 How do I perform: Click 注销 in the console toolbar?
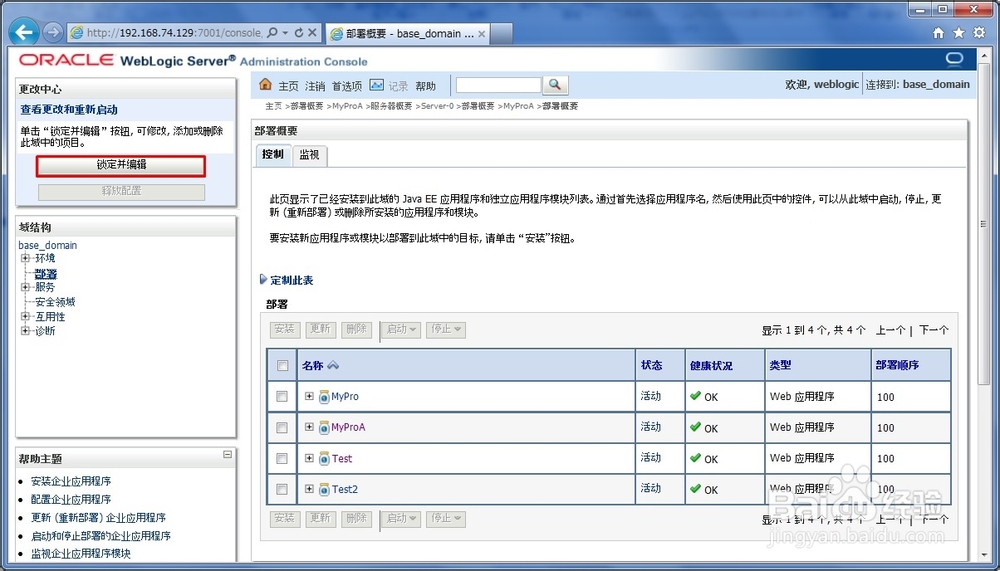[315, 85]
